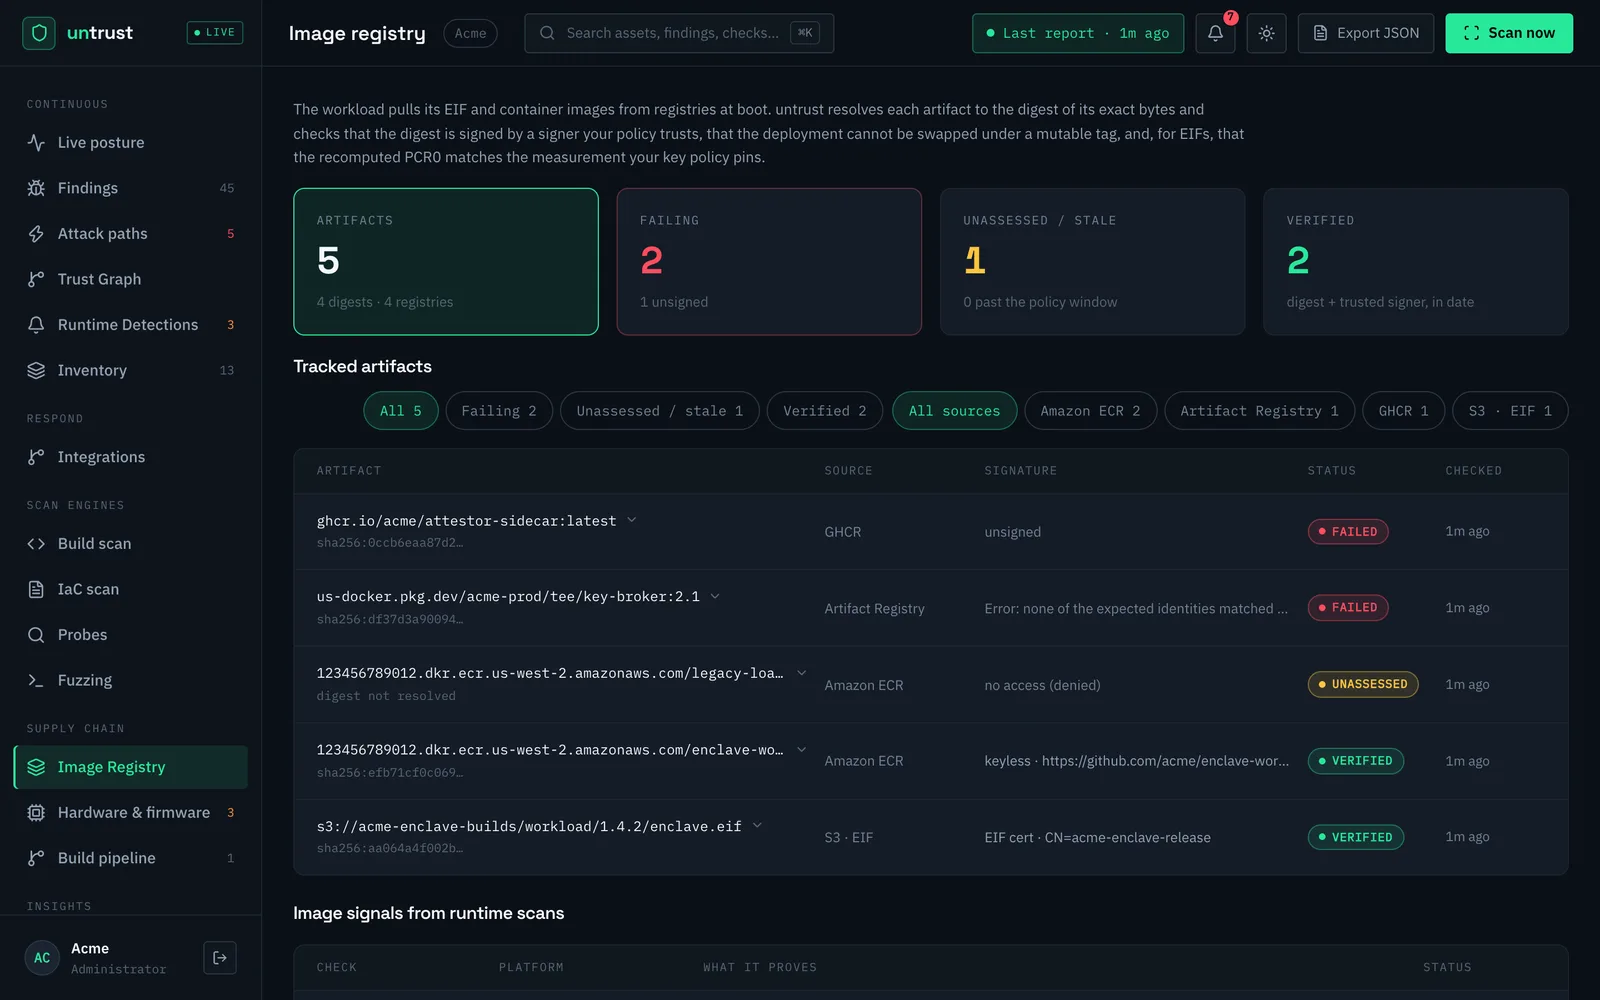Open Fuzzing scan engine
1600x1000 pixels.
coord(131,680)
